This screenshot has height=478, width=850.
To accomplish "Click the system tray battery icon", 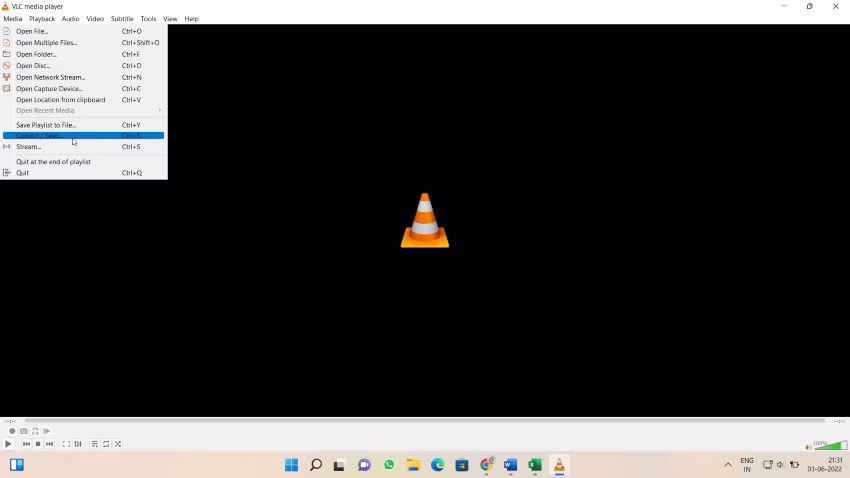I will tap(795, 465).
